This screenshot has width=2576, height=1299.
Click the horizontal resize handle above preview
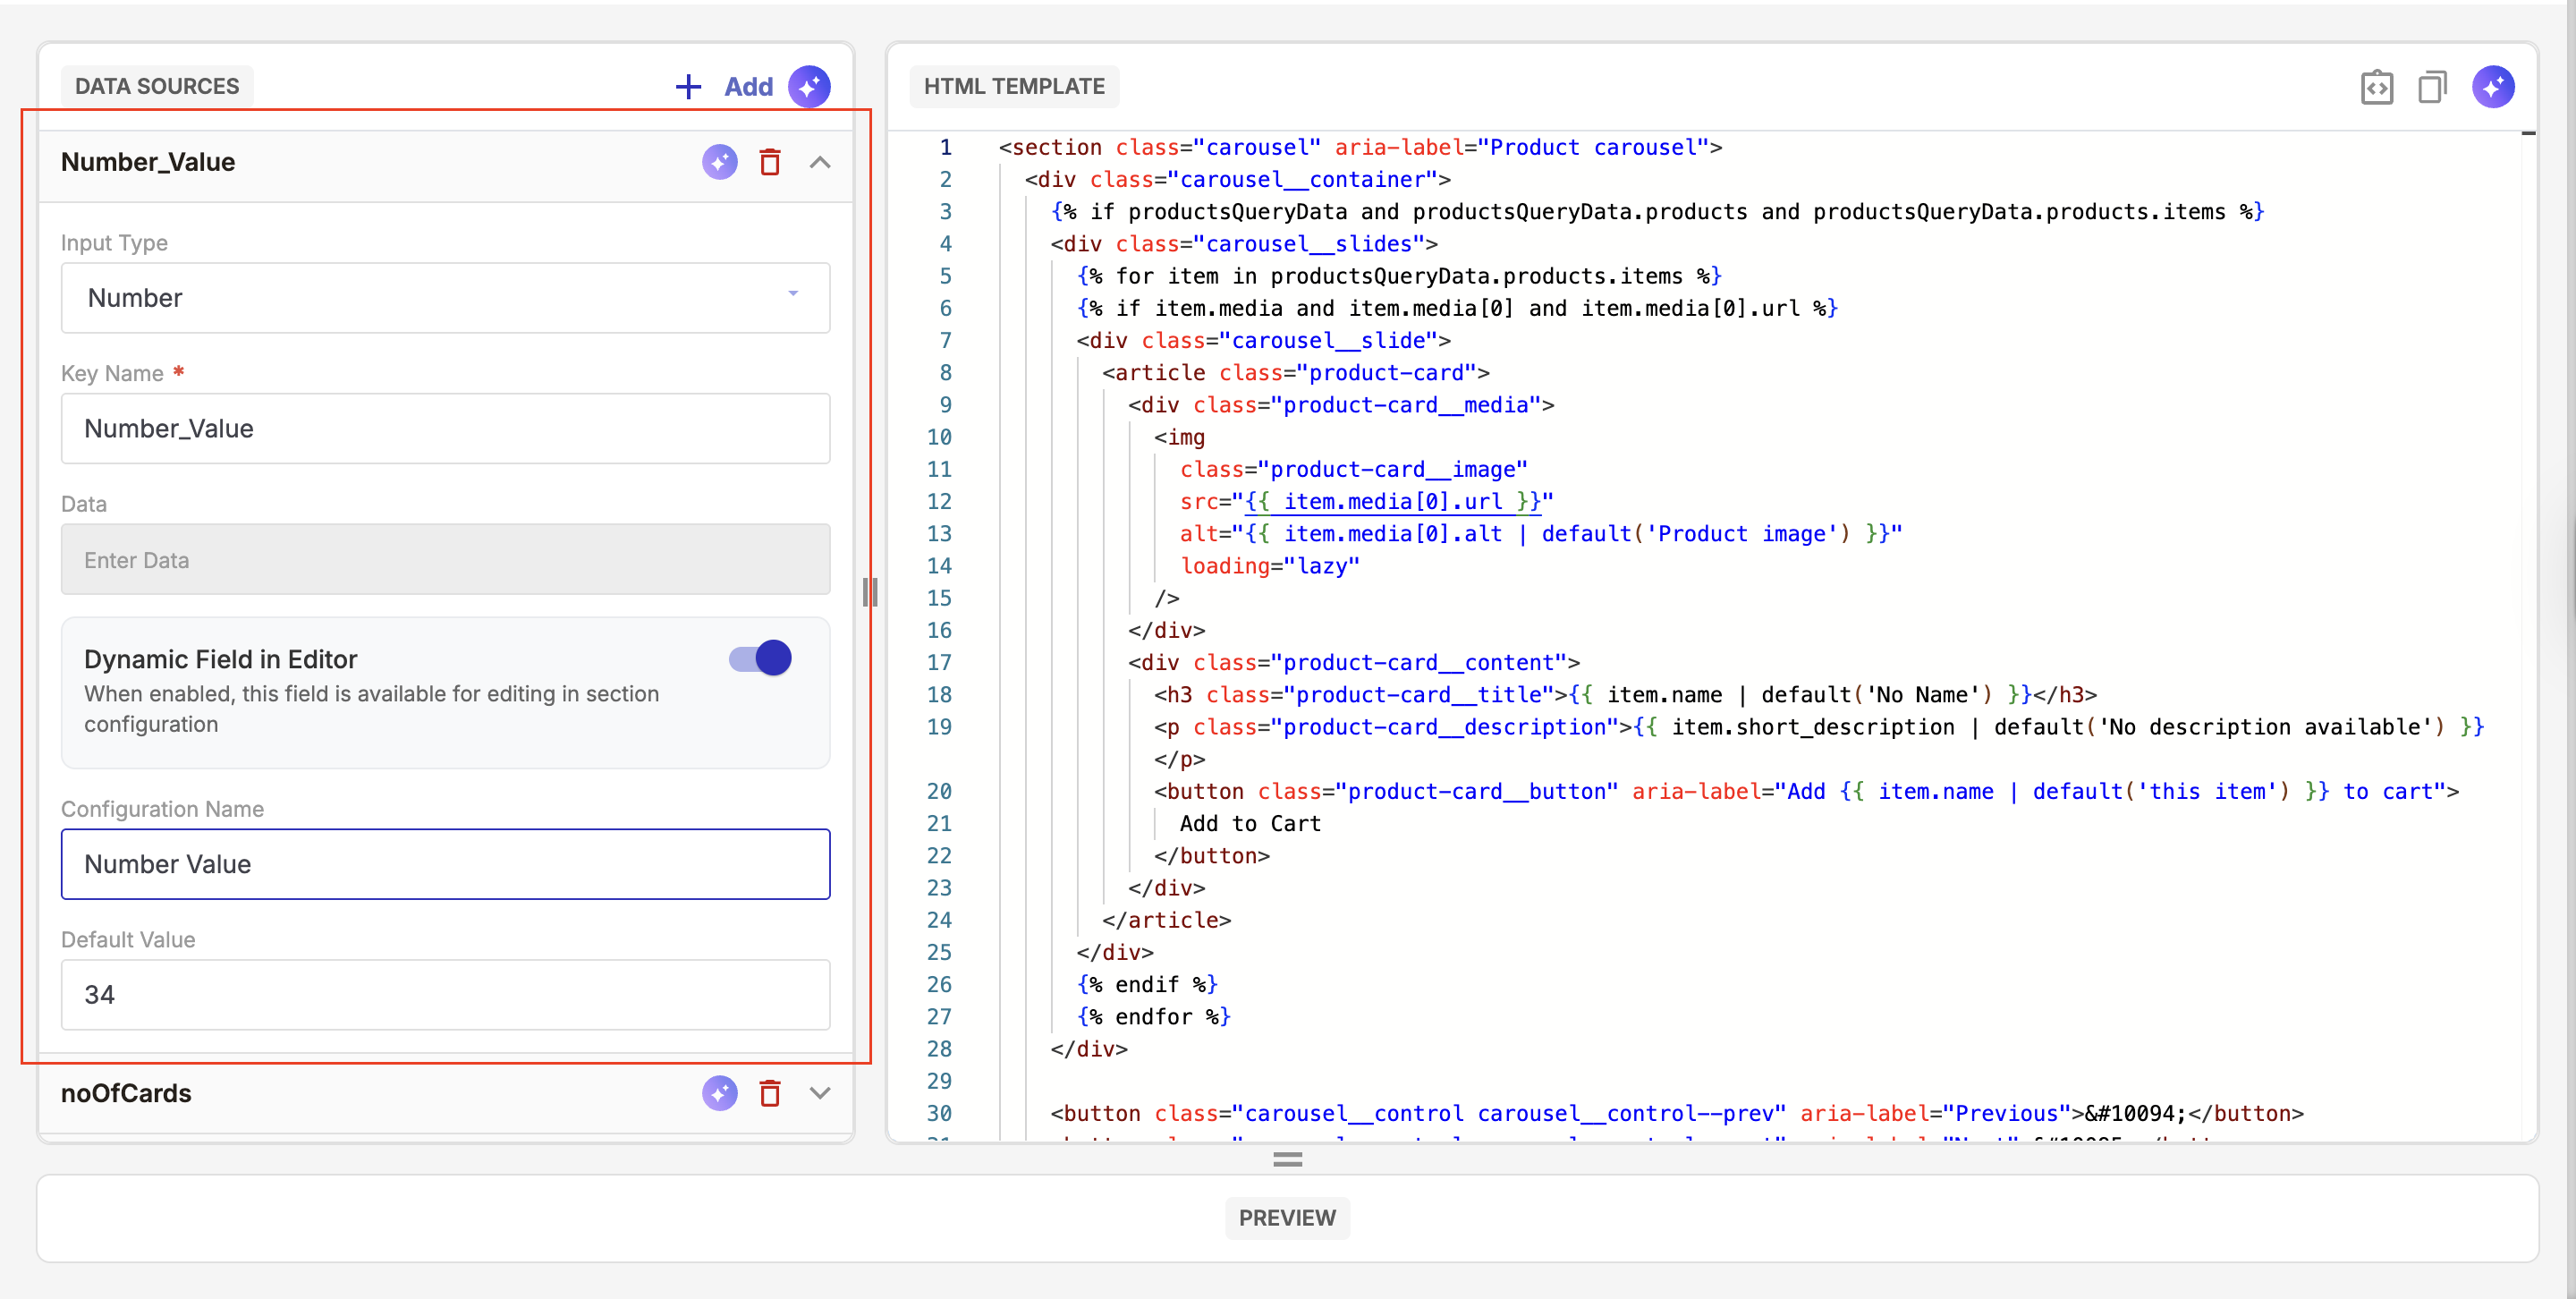click(1287, 1159)
